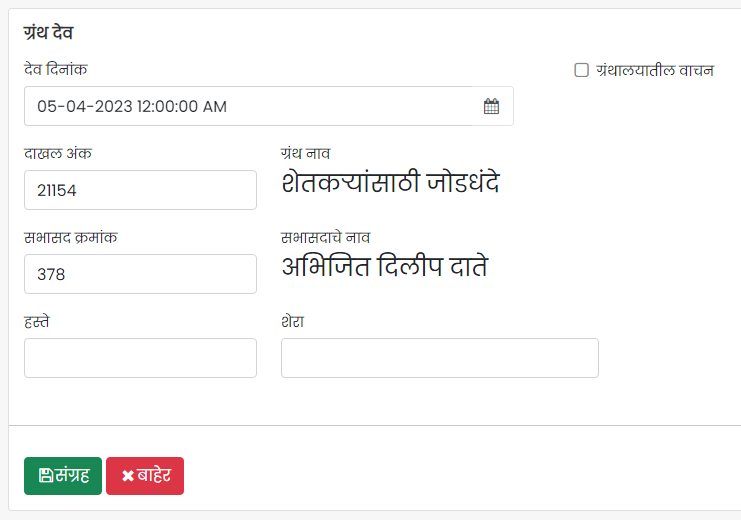Screen dimensions: 741x520
Task: Click the ग्रंथ देव heading
Action: click(x=48, y=33)
